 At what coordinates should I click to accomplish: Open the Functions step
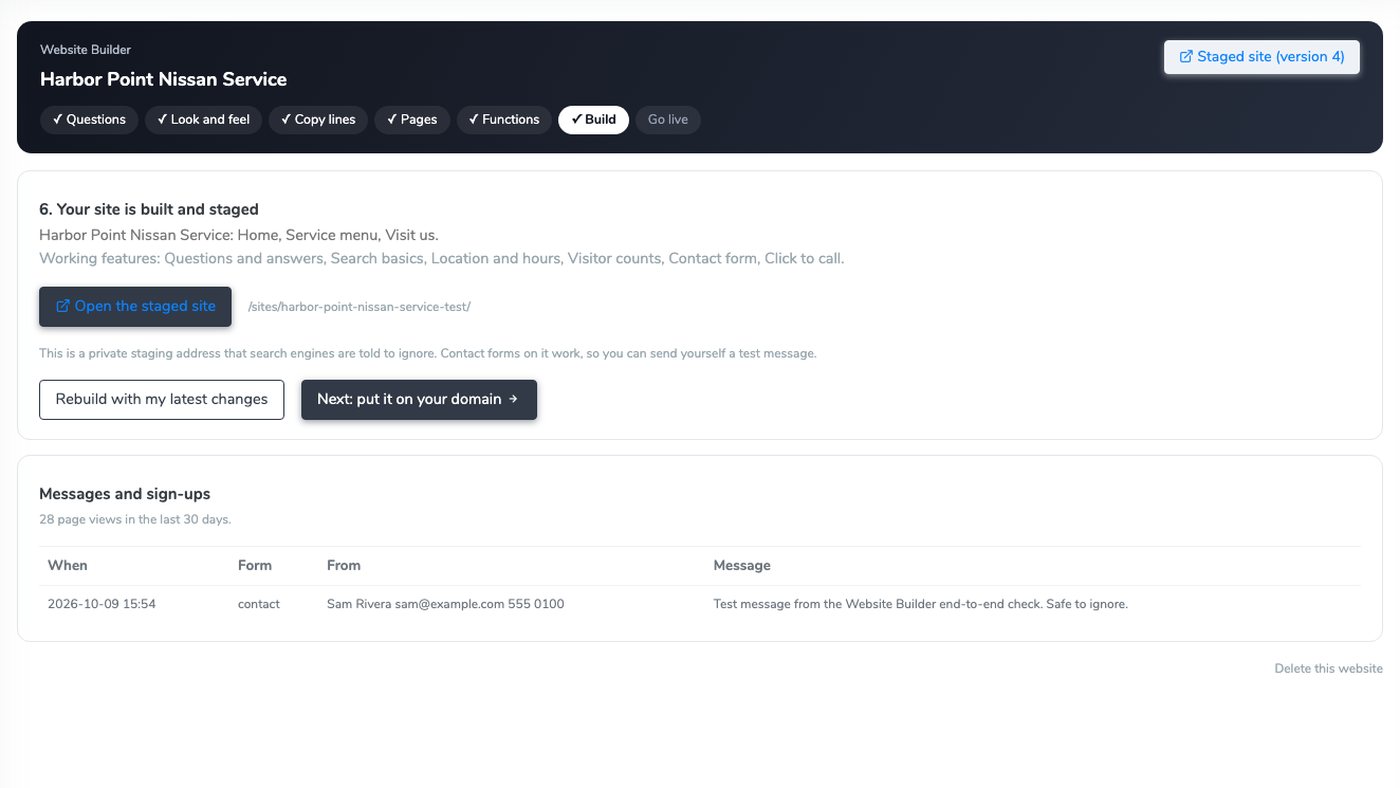[504, 120]
